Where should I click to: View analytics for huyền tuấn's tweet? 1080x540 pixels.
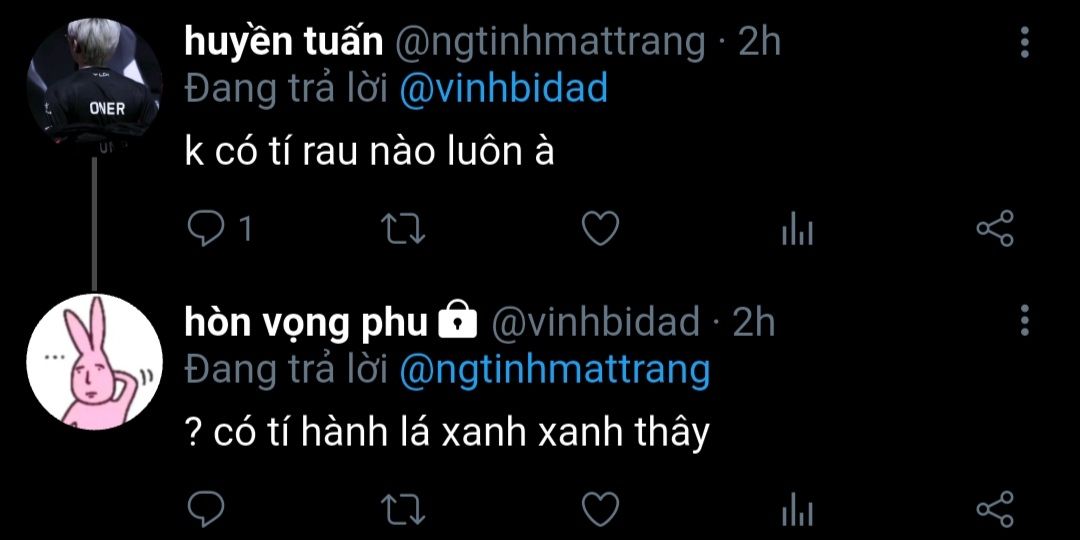click(798, 229)
